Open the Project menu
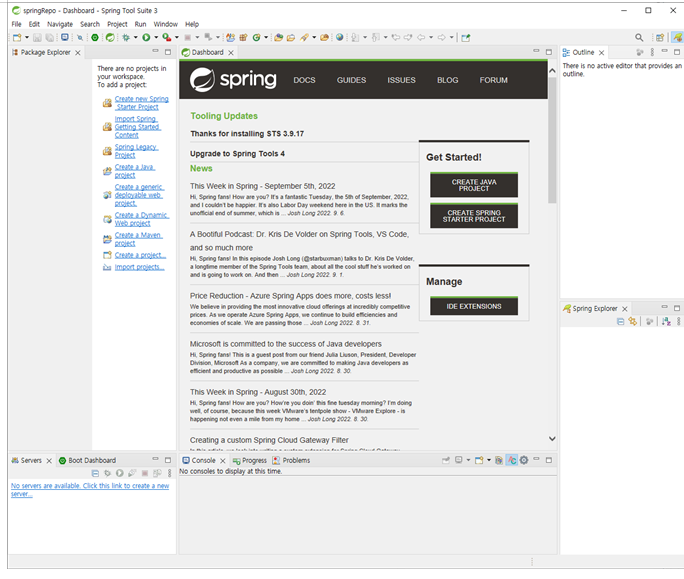Image resolution: width=684 pixels, height=579 pixels. click(x=117, y=24)
